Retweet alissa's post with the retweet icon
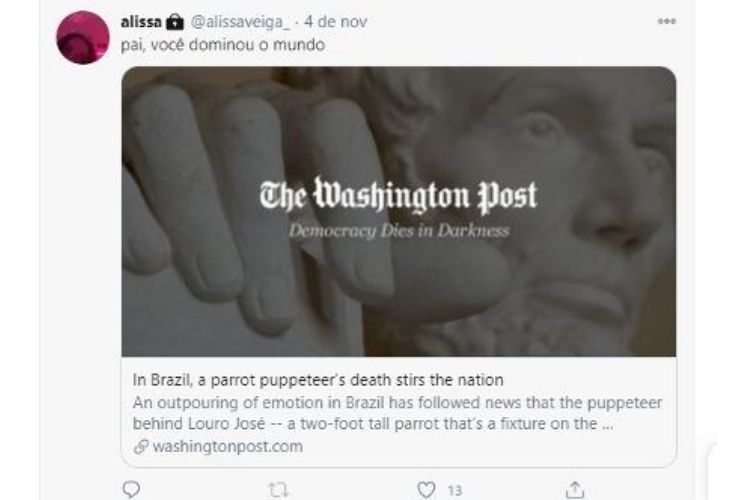The height and width of the screenshot is (500, 750). [278, 490]
